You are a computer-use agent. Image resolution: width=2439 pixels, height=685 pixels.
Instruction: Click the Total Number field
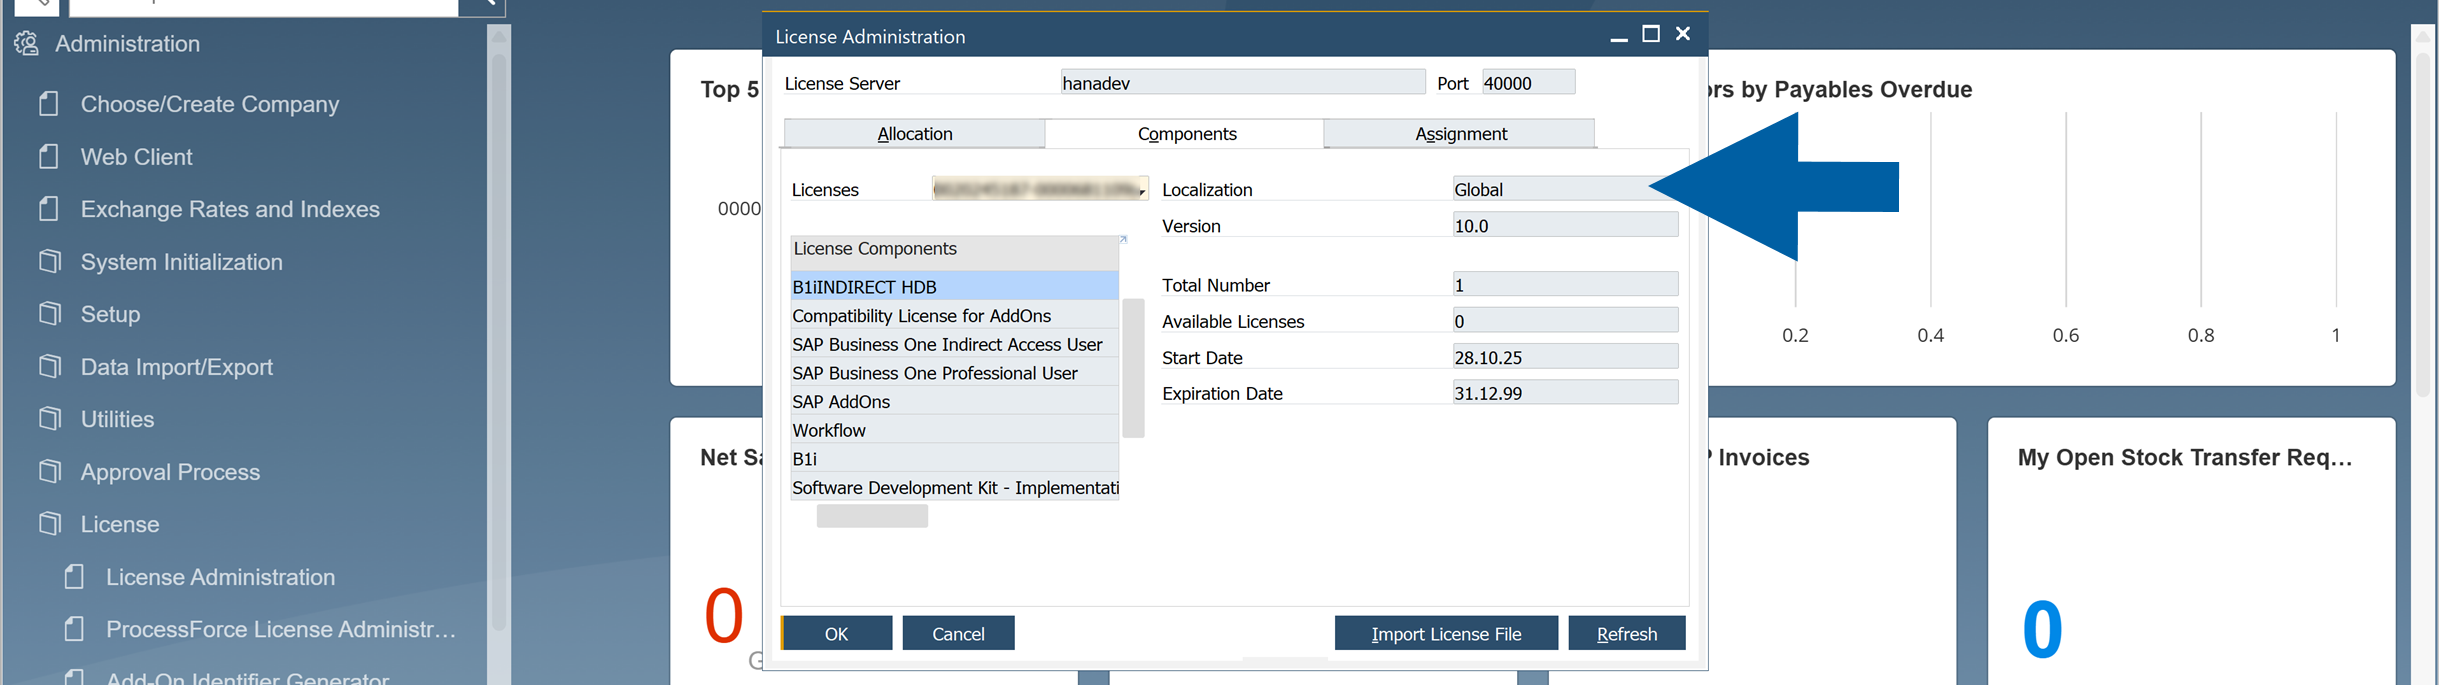[x=1565, y=285]
